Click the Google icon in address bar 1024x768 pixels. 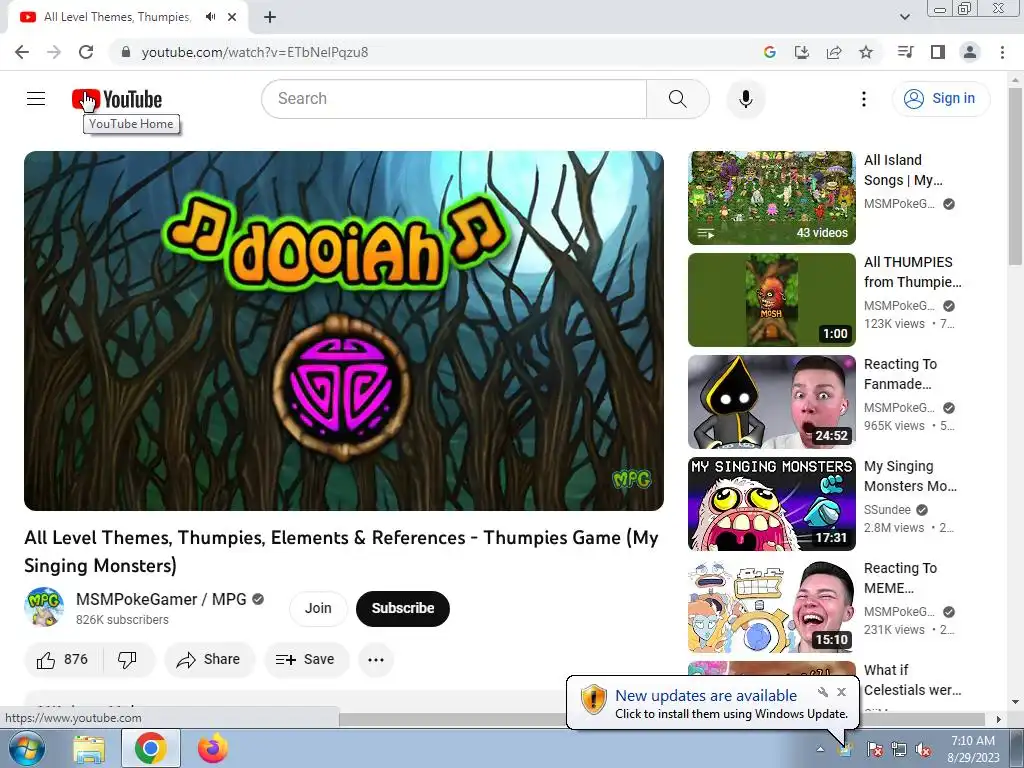(769, 52)
